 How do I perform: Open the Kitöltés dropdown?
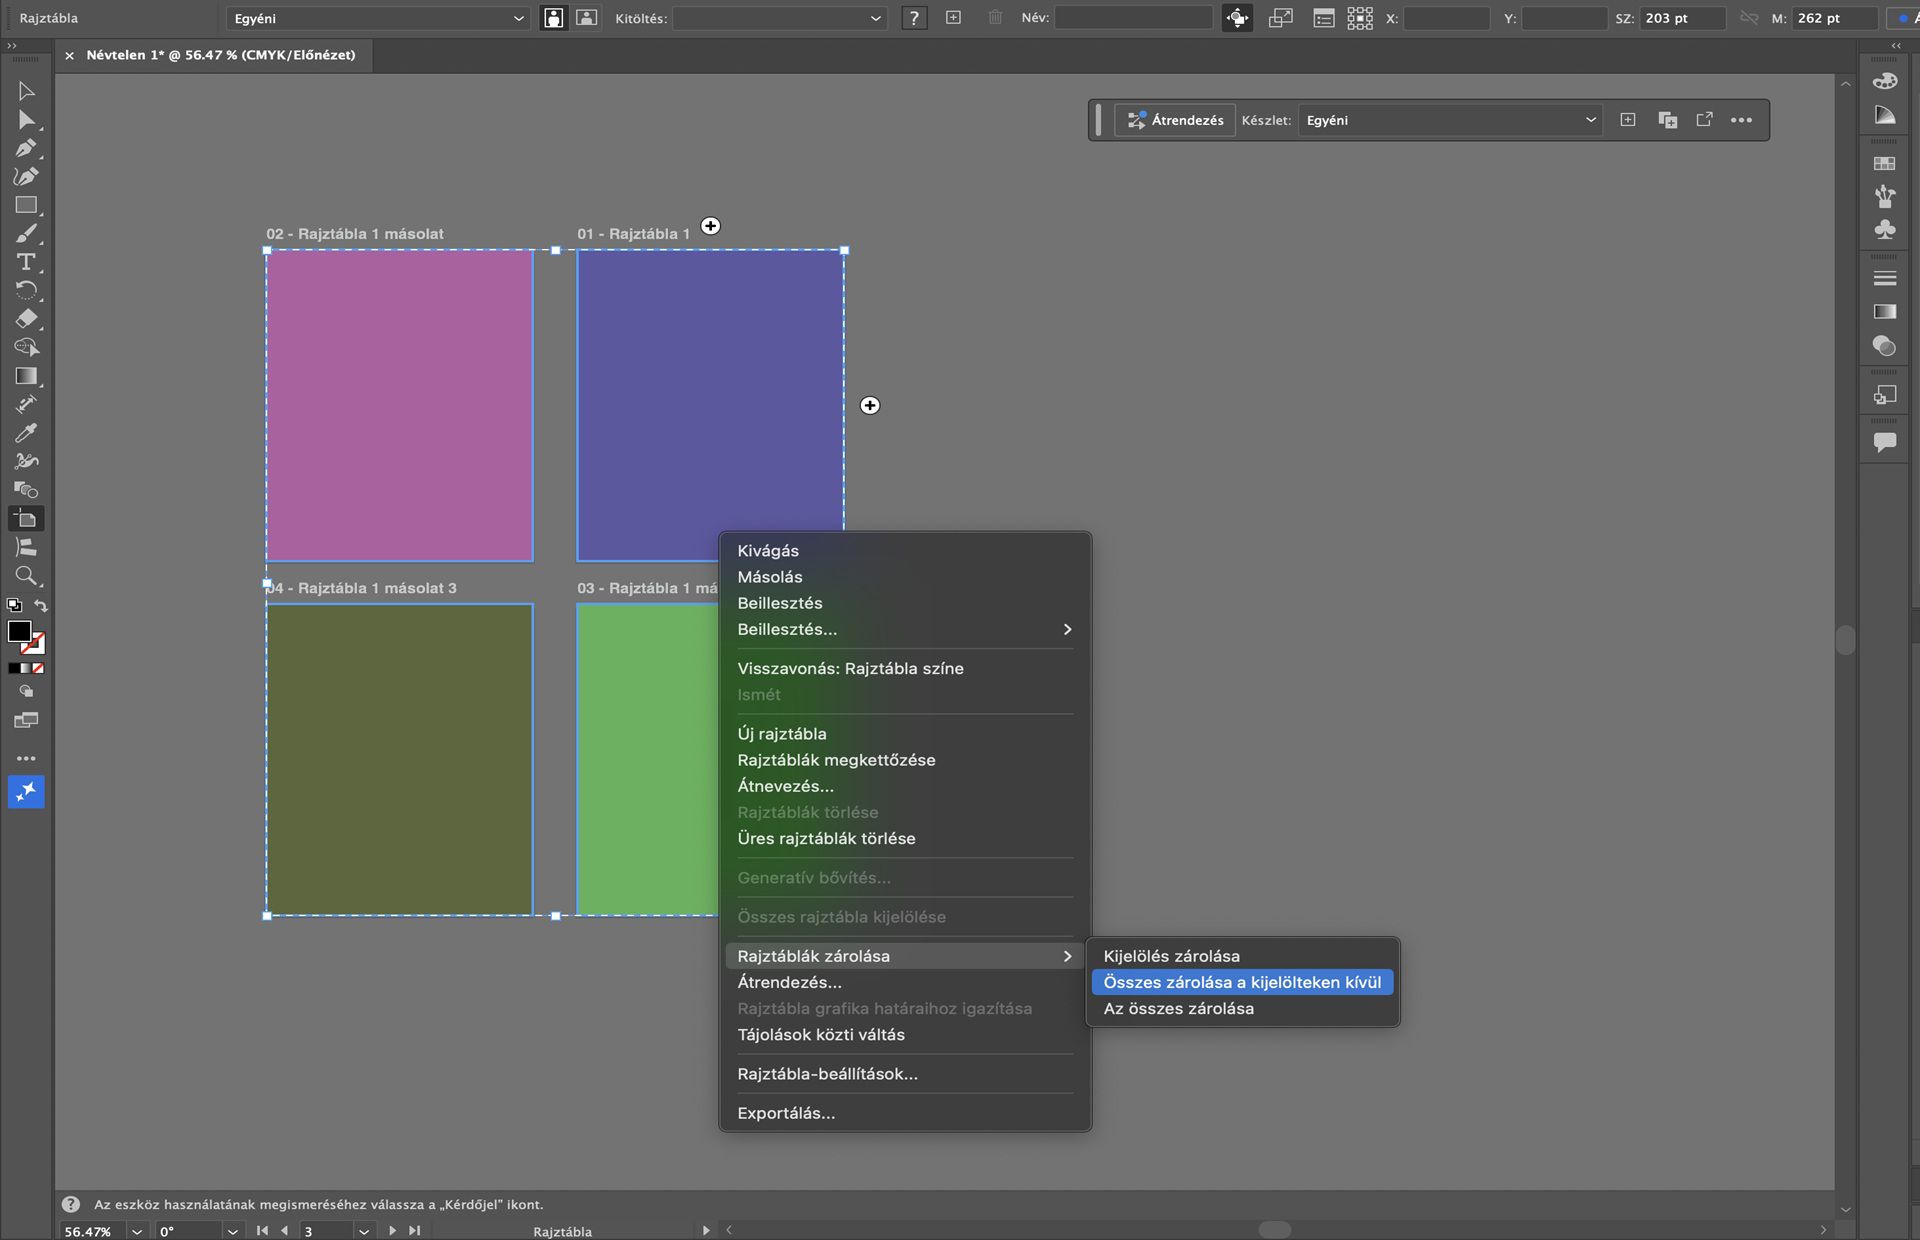tap(779, 18)
